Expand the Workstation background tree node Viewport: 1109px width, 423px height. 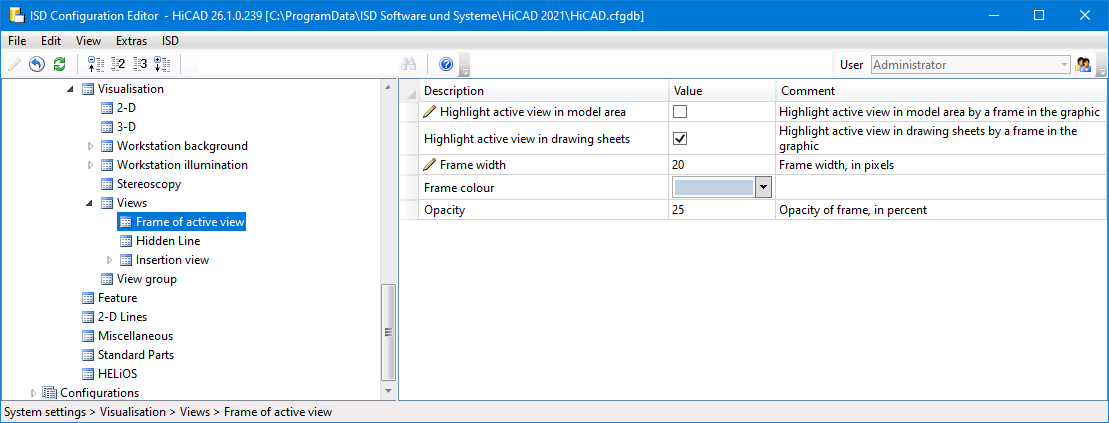pyautogui.click(x=90, y=146)
